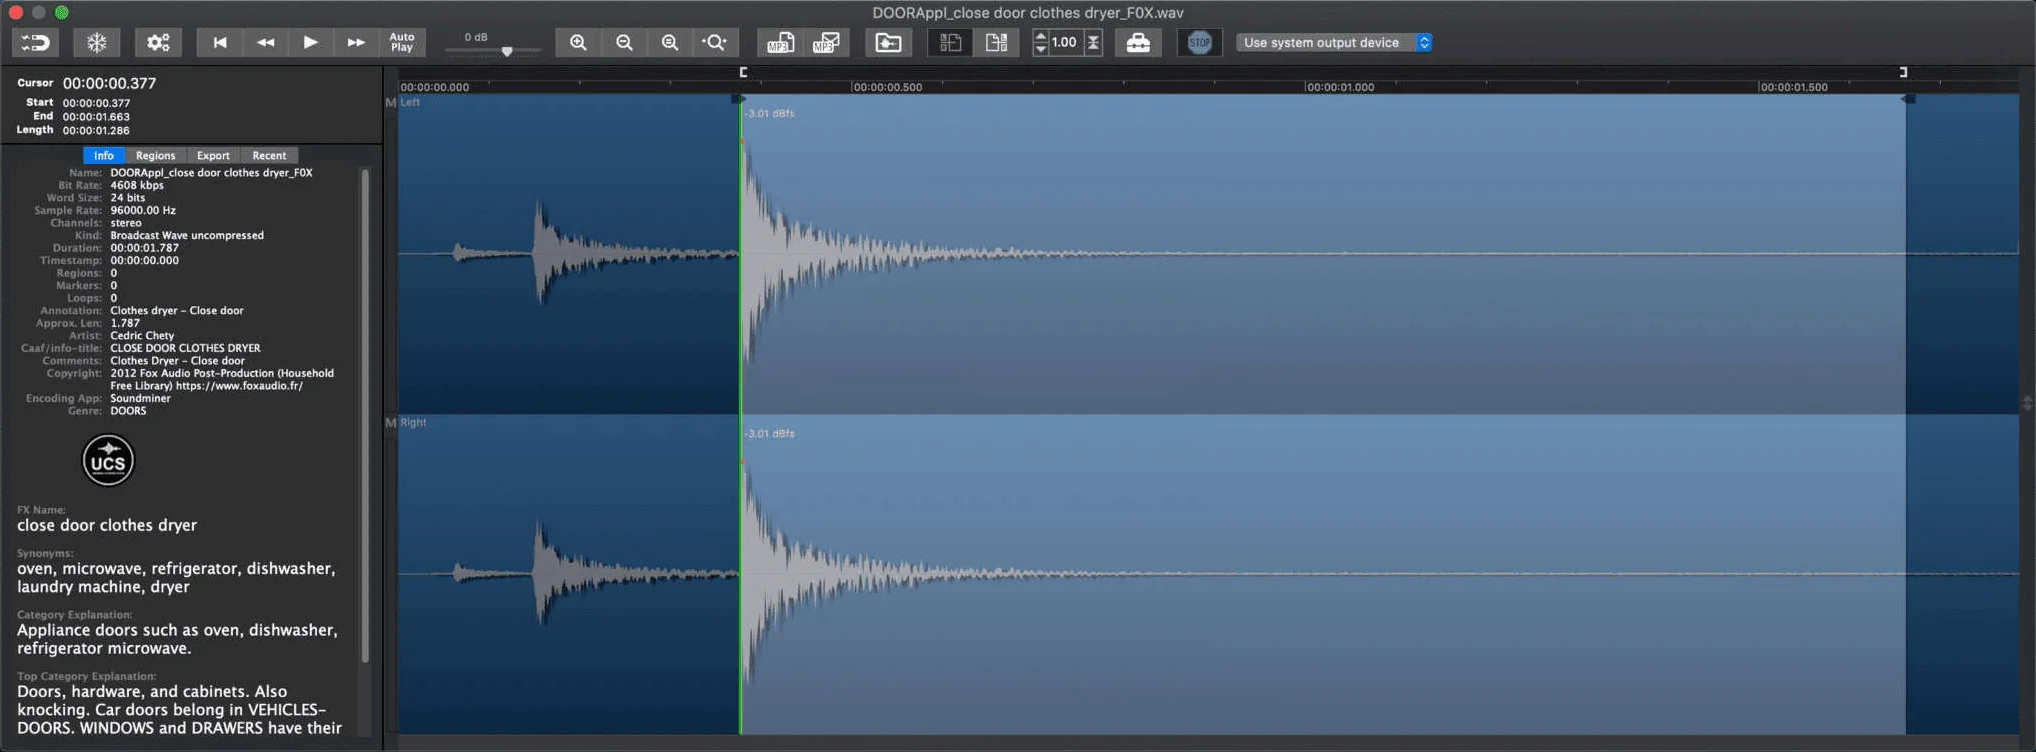Click the Artist value Cedric Chety
The height and width of the screenshot is (752, 2036).
tap(142, 336)
